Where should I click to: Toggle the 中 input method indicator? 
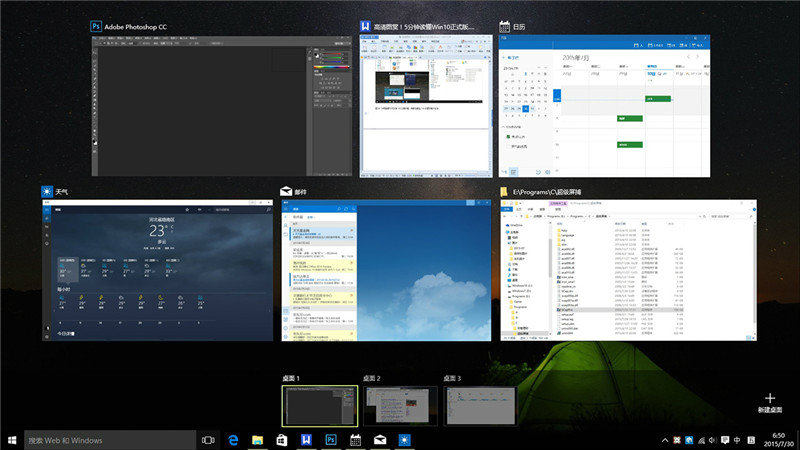pyautogui.click(x=738, y=440)
